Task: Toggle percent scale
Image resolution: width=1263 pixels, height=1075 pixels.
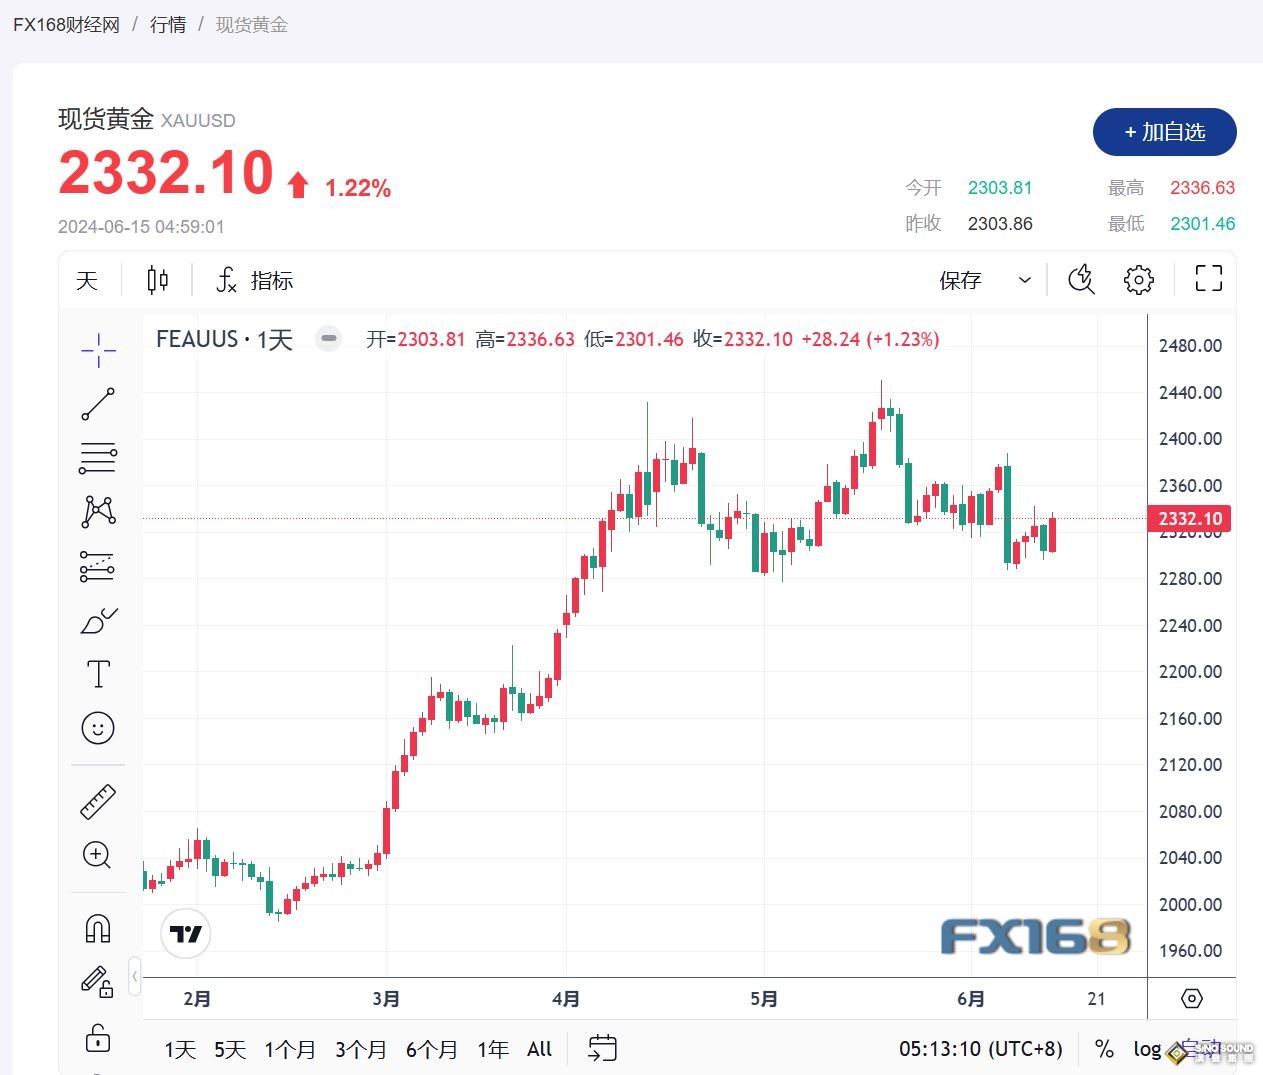Action: click(1104, 1049)
